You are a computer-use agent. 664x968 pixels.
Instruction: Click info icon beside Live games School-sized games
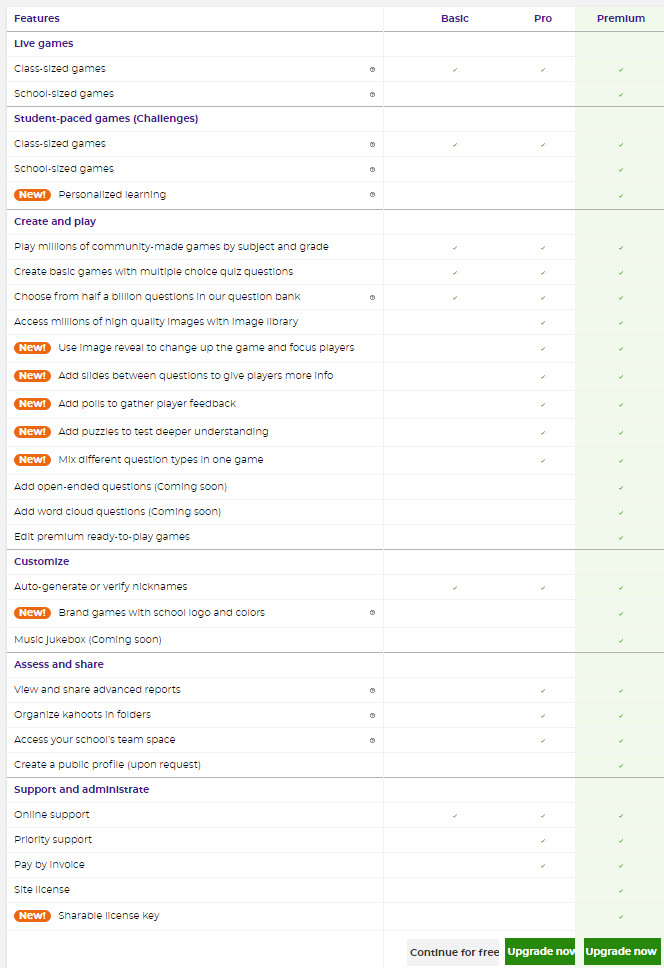(372, 94)
